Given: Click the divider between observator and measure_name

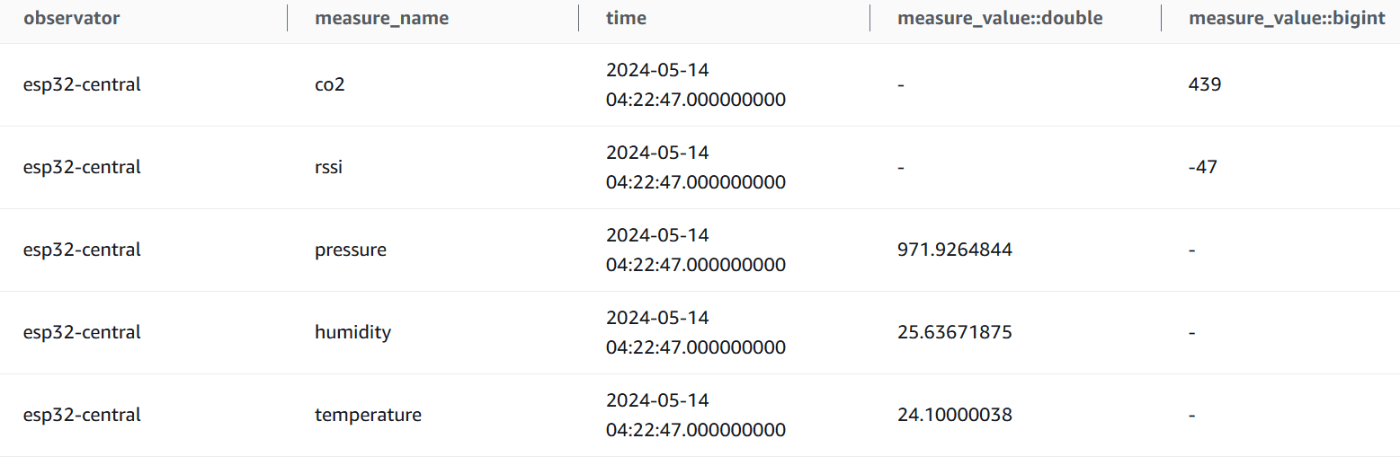Looking at the screenshot, I should [x=287, y=18].
